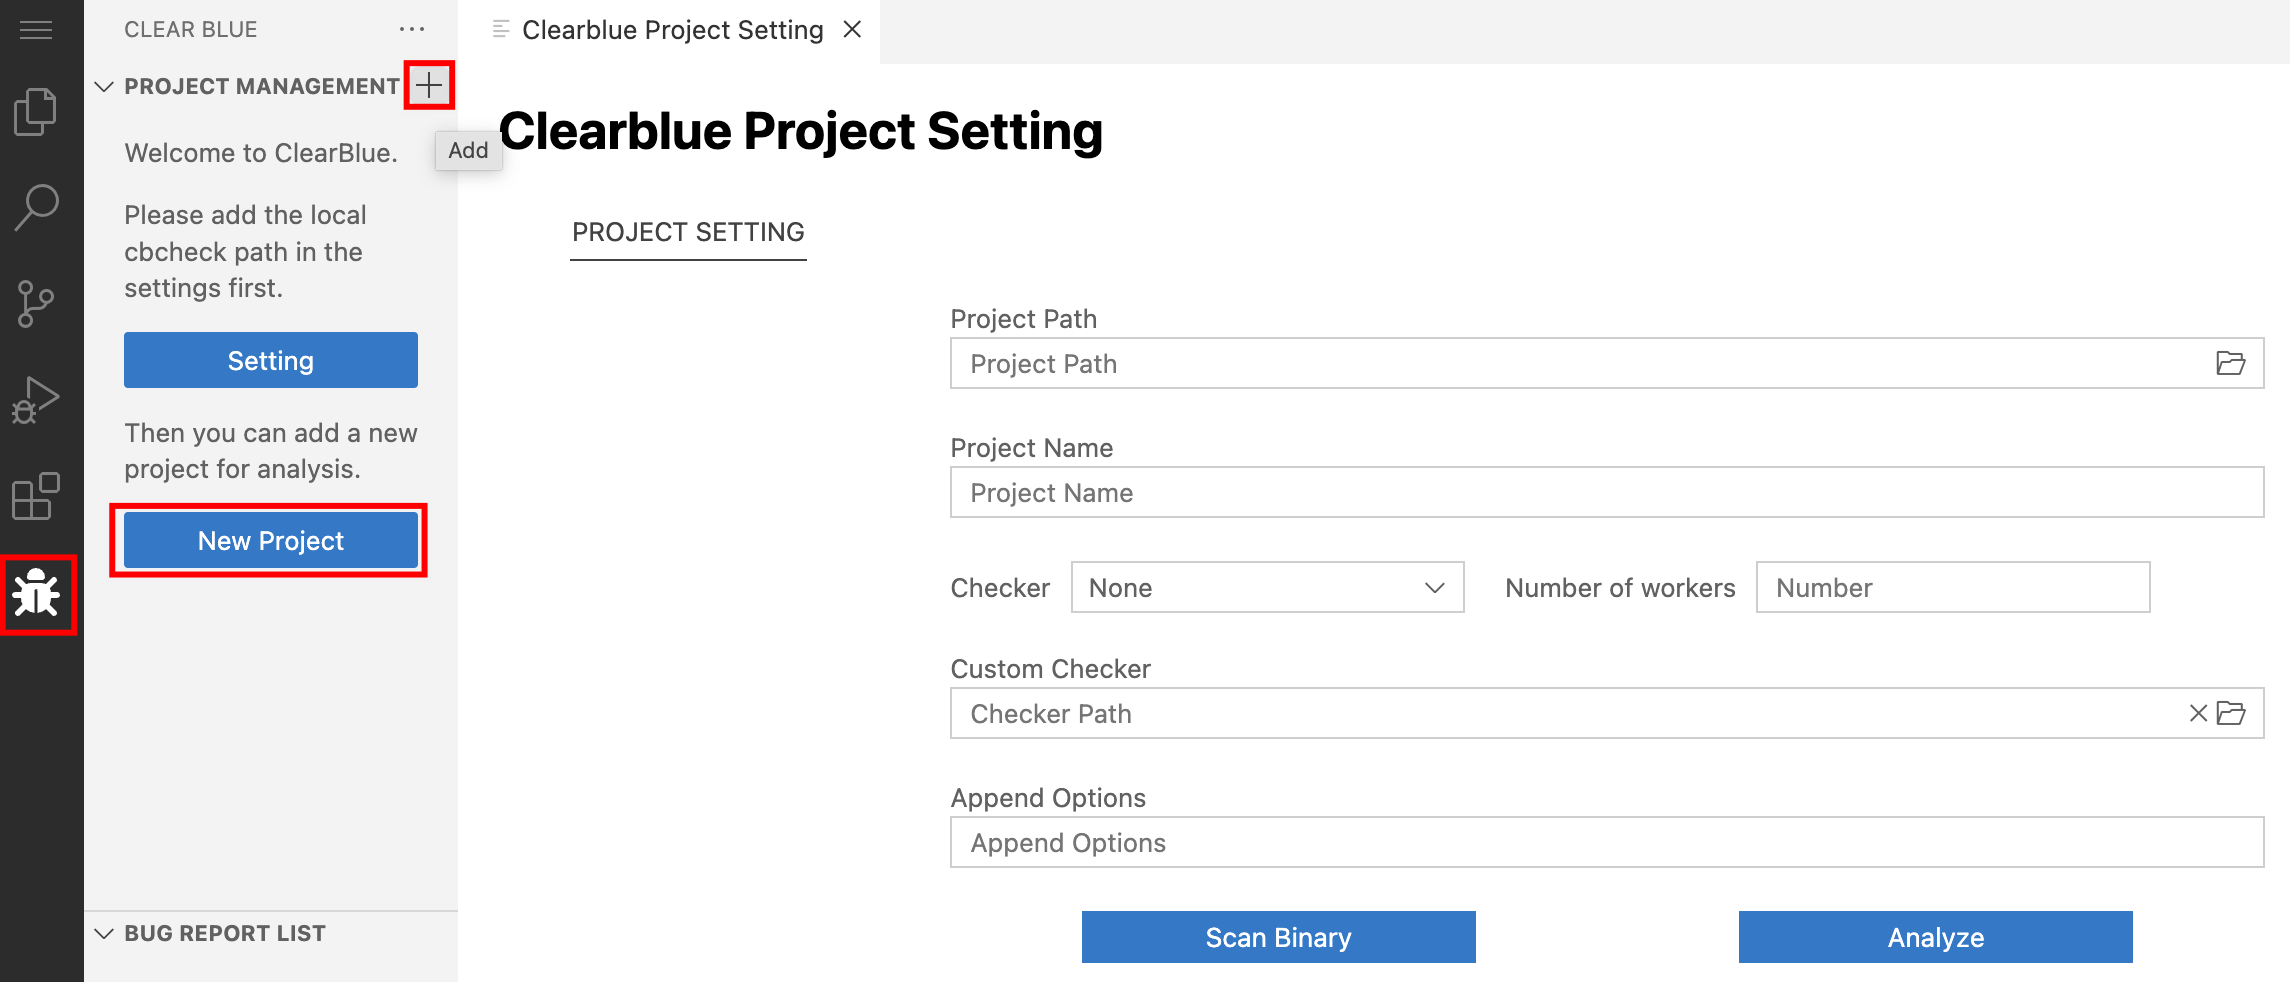2290x982 pixels.
Task: Select the Project Setting tab
Action: (688, 232)
